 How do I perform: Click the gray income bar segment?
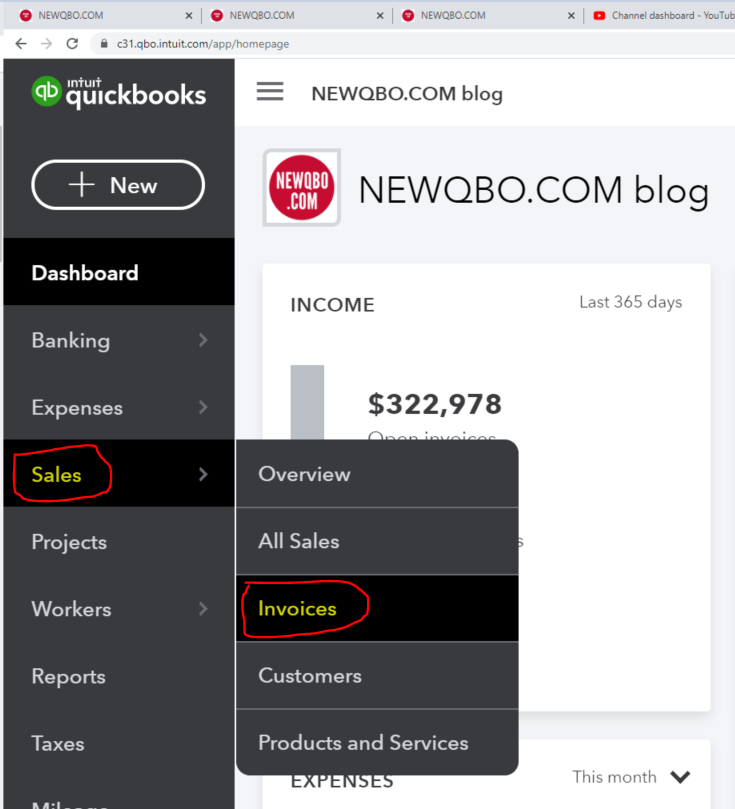click(307, 402)
